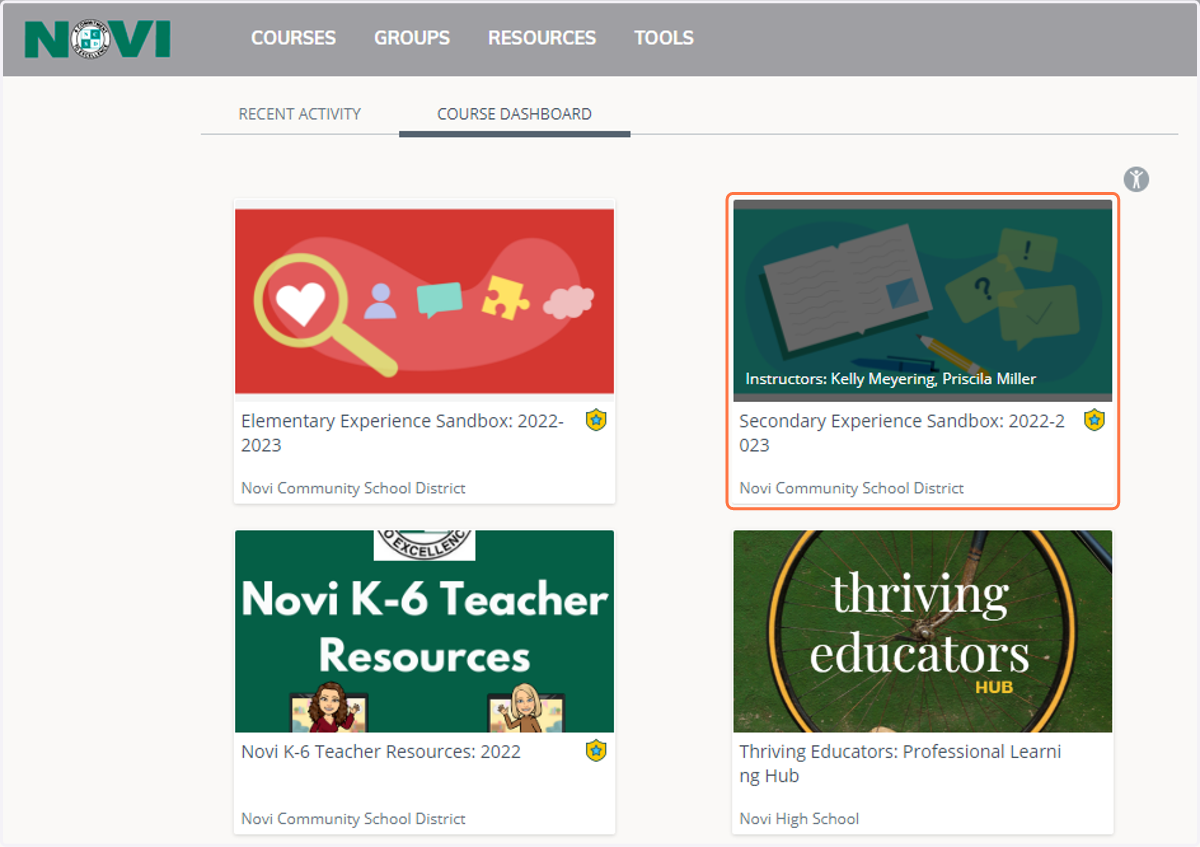This screenshot has height=847, width=1200.
Task: Click the Secondary Experience Sandbox book thumbnail
Action: click(922, 301)
